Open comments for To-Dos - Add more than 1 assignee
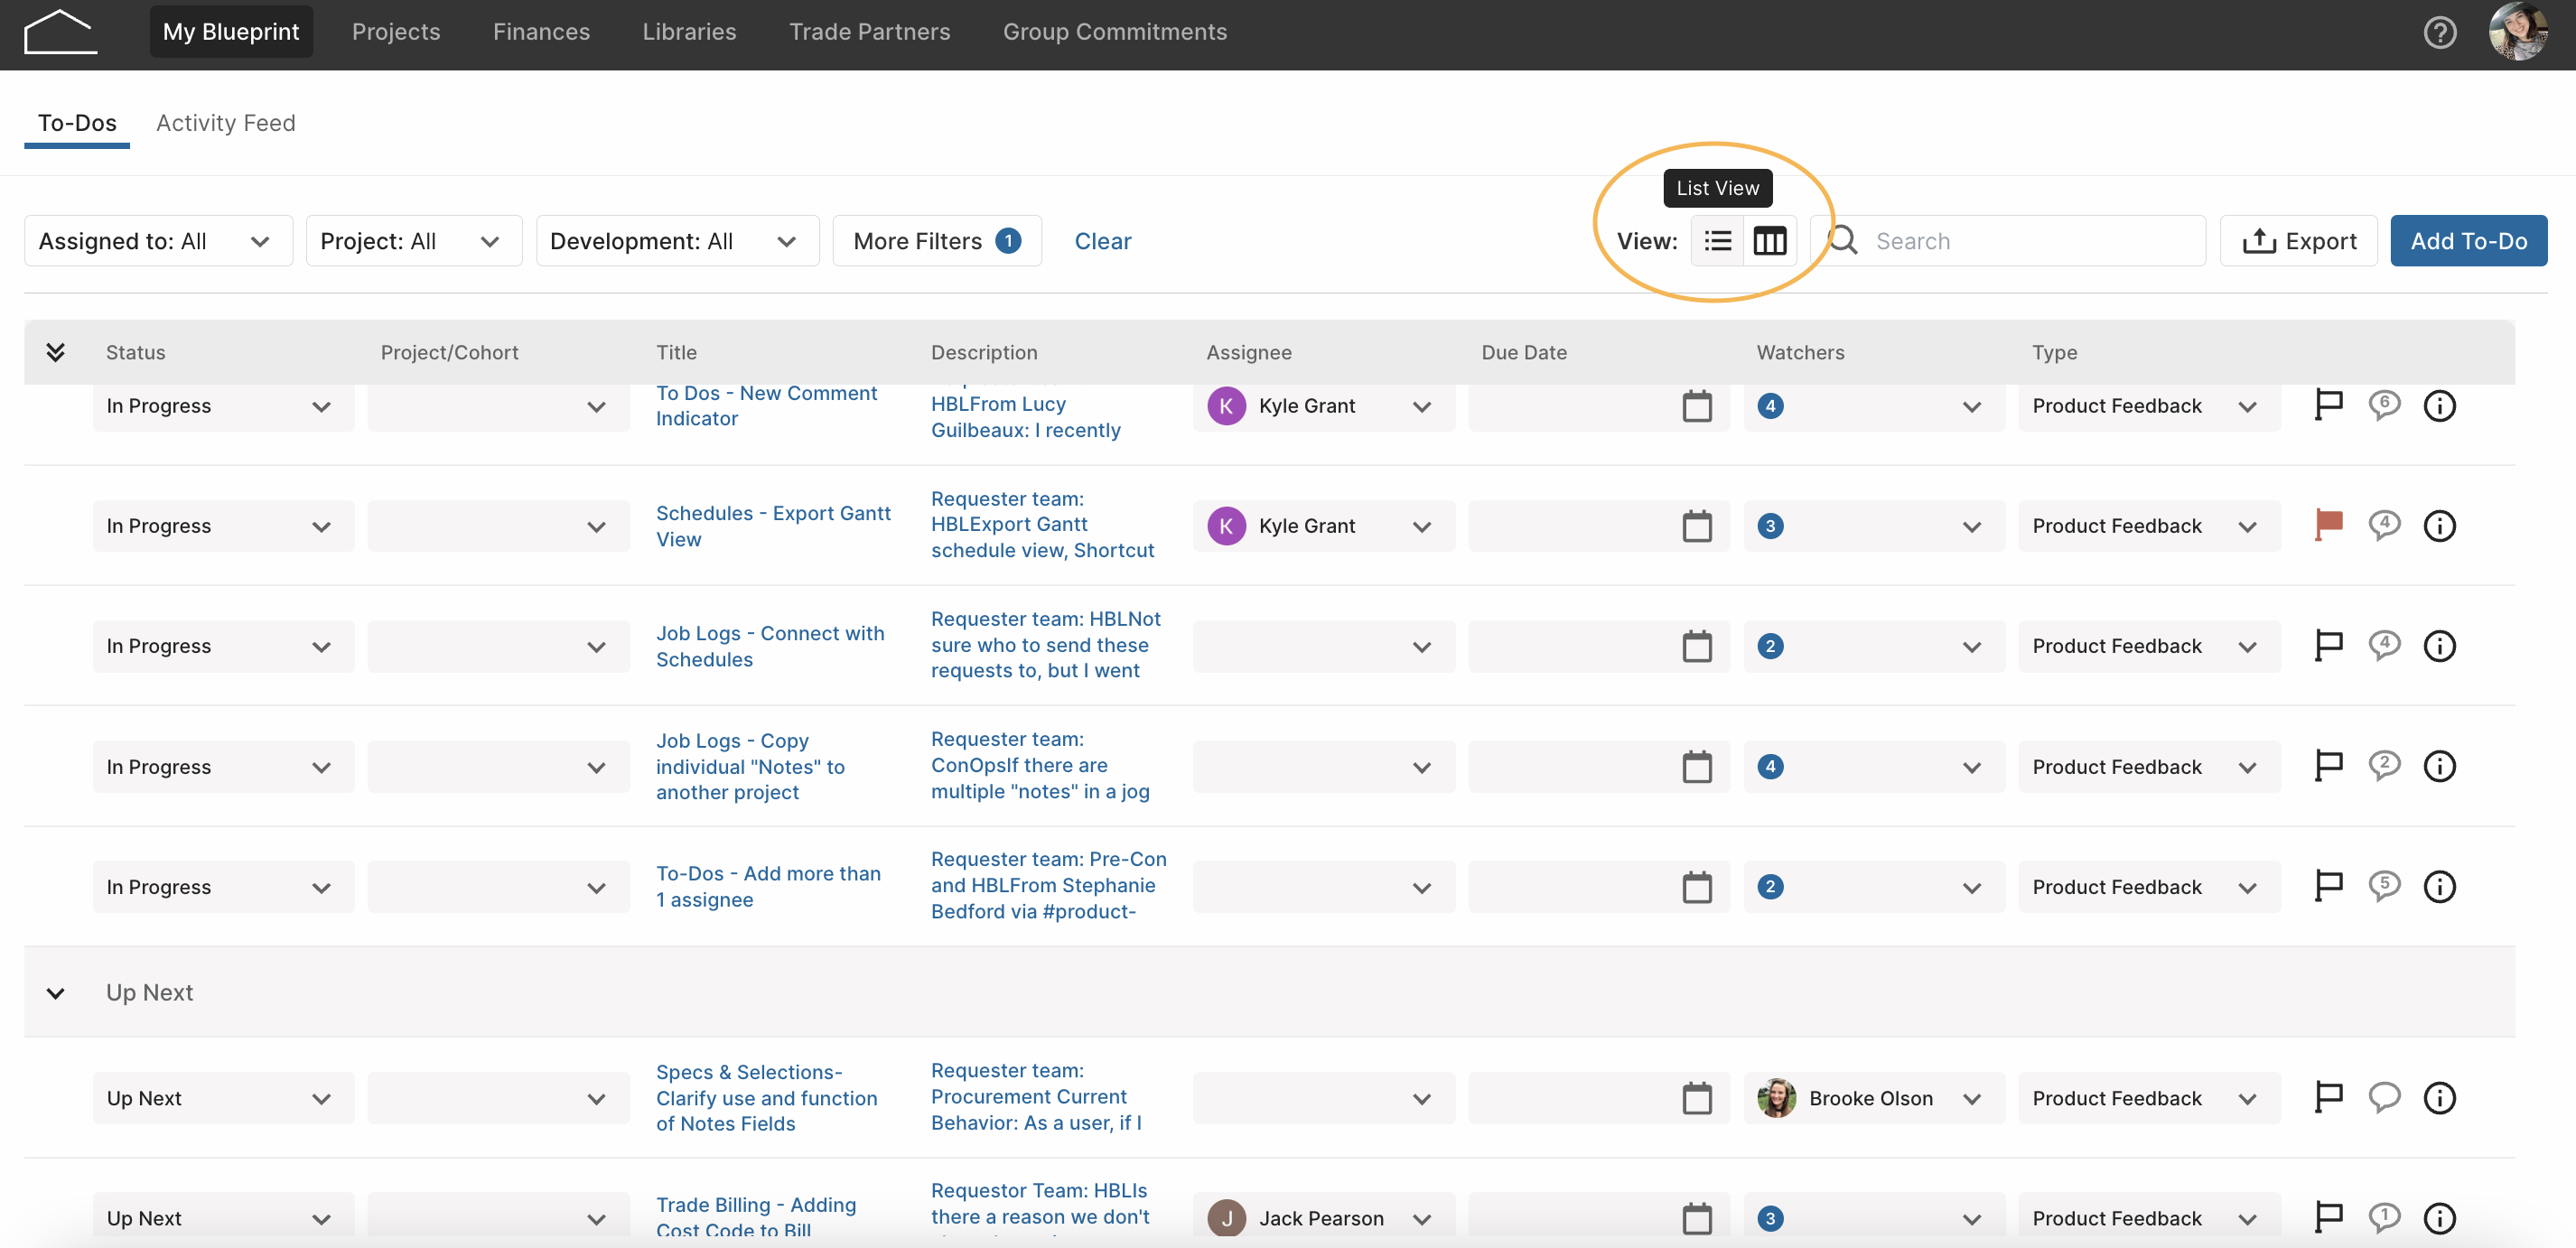Viewport: 2576px width, 1248px height. point(2384,886)
